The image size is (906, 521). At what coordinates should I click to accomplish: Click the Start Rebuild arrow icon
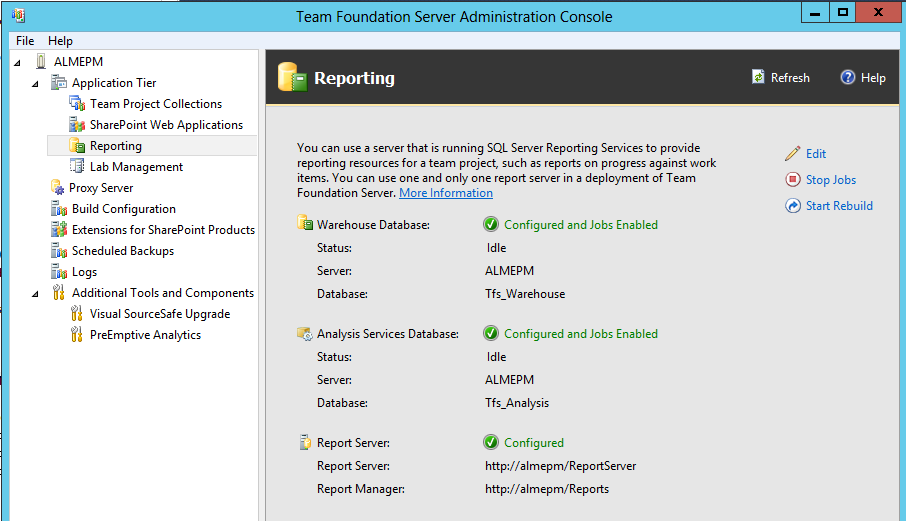(793, 206)
